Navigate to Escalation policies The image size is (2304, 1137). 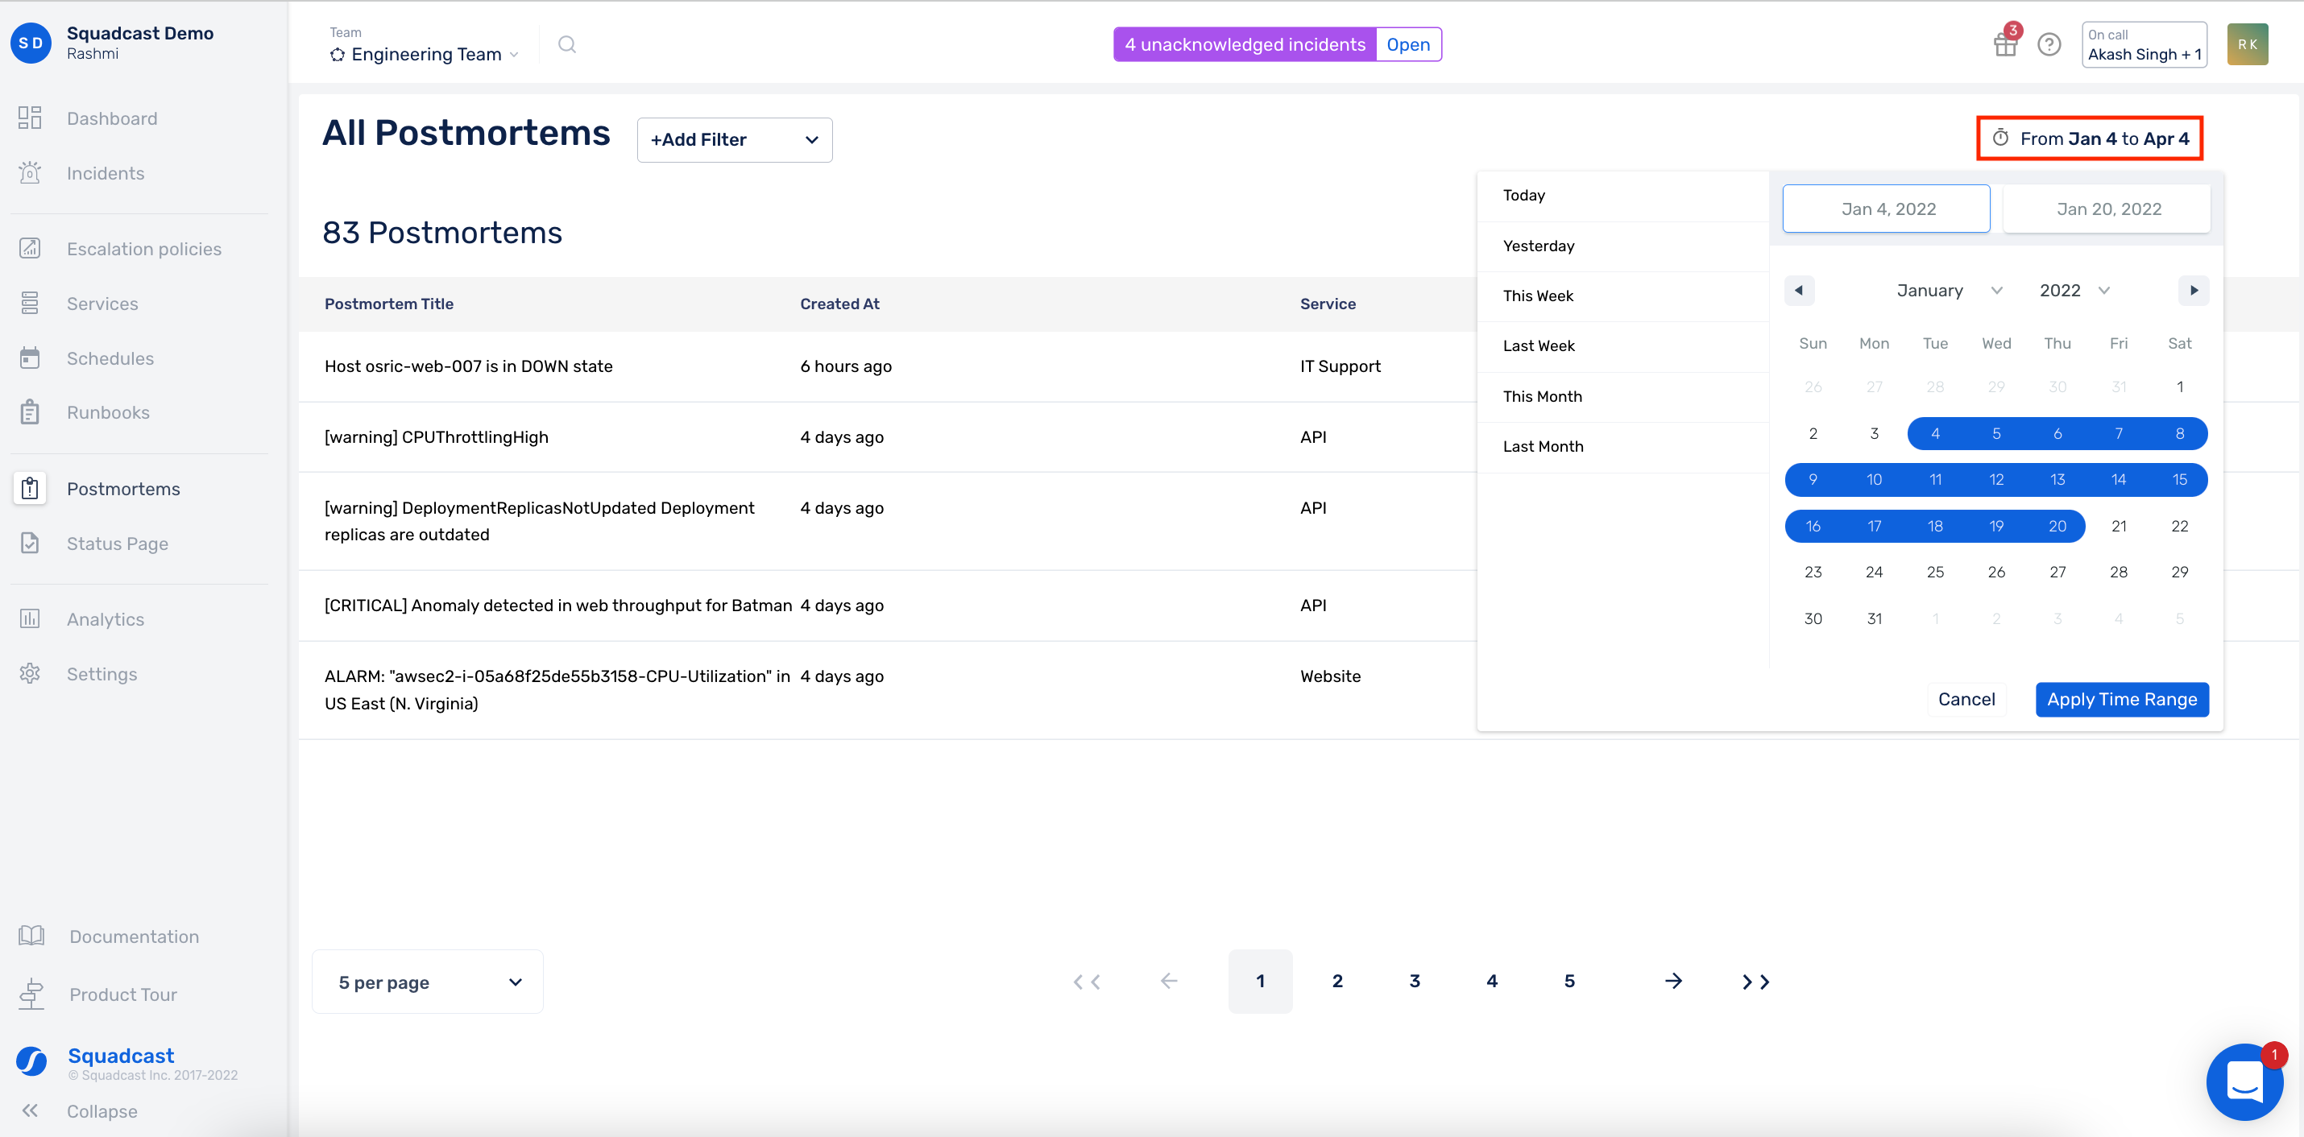tap(143, 249)
